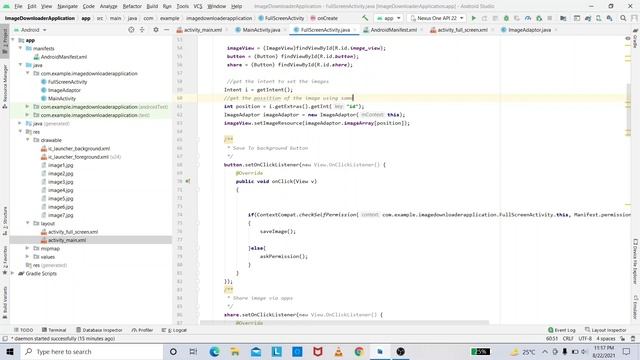Click the Collapse All icon in Project panel
This screenshot has height=360, width=640.
point(142,30)
